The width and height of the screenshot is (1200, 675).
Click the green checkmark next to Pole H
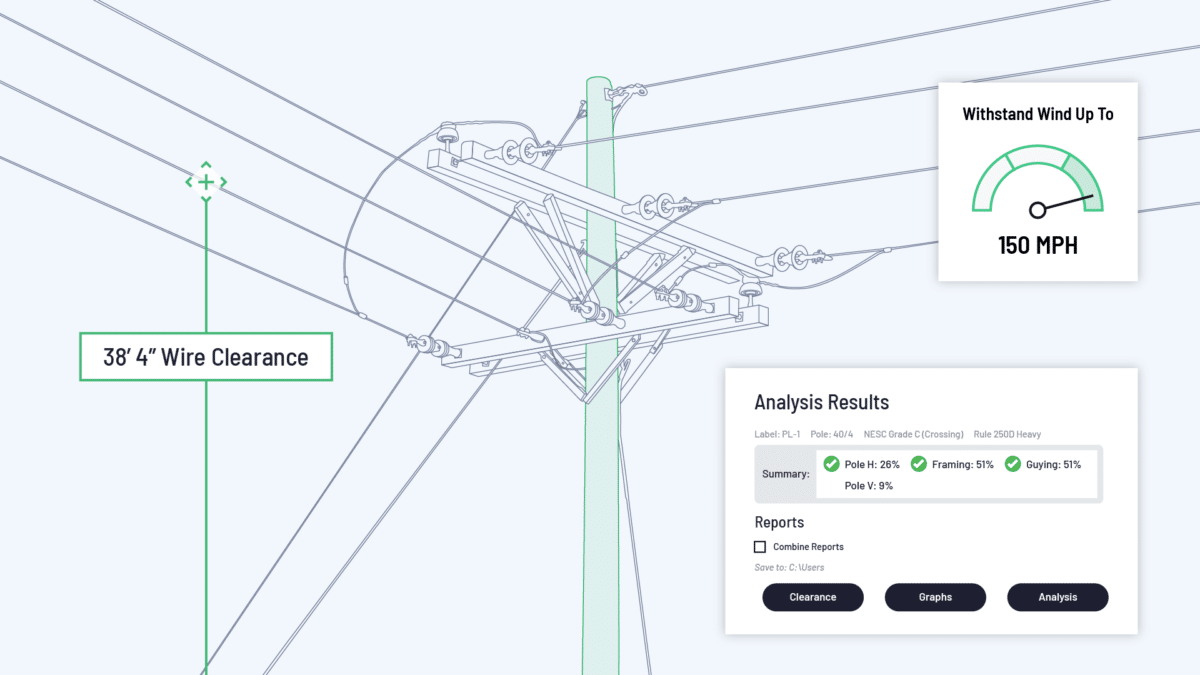831,464
